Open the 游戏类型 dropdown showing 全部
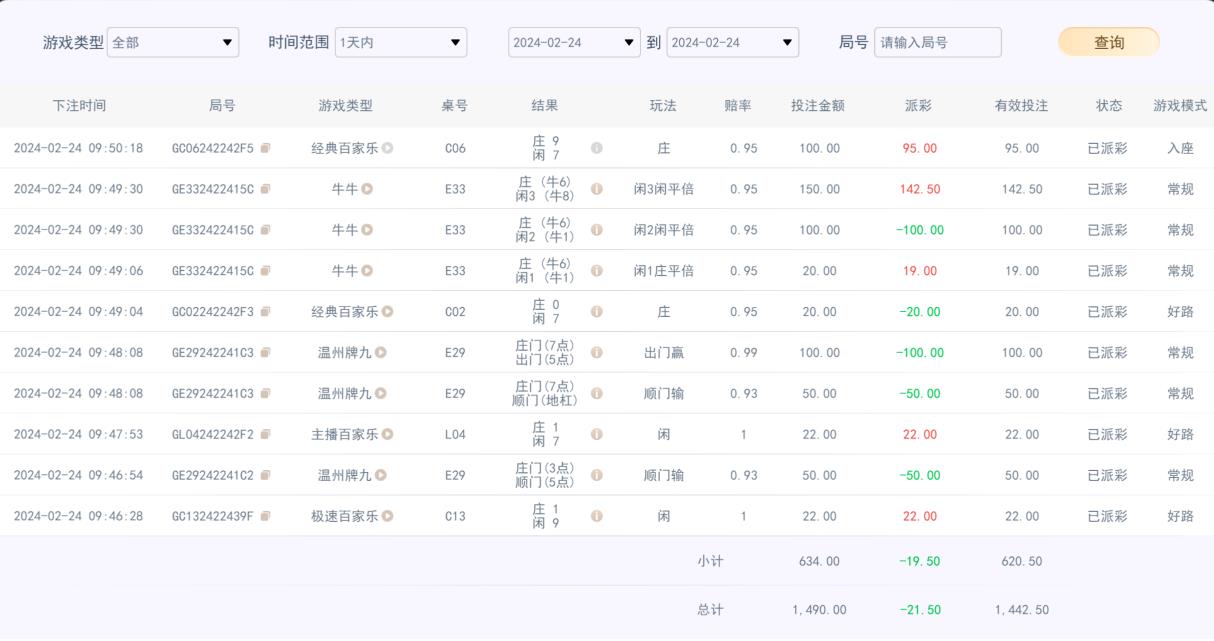The image size is (1214, 641). [173, 42]
